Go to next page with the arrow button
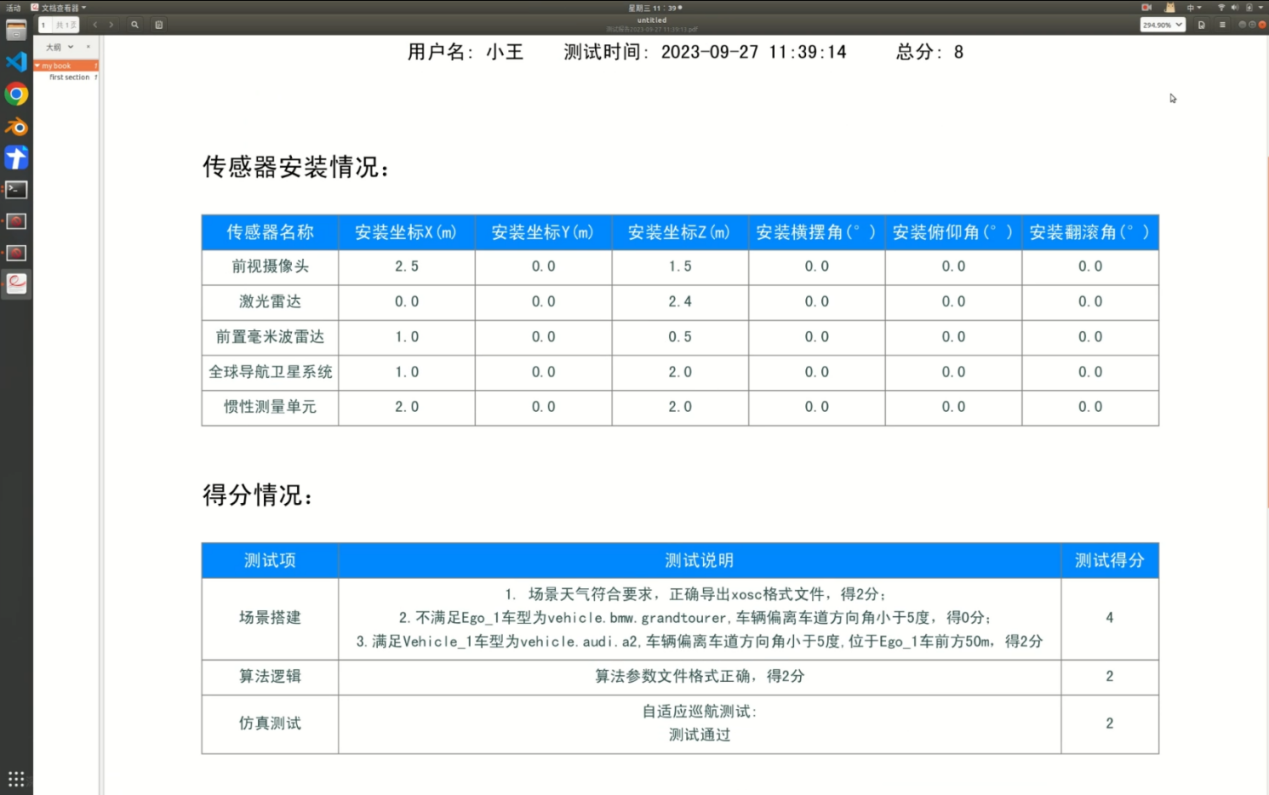1269x795 pixels. tap(111, 24)
